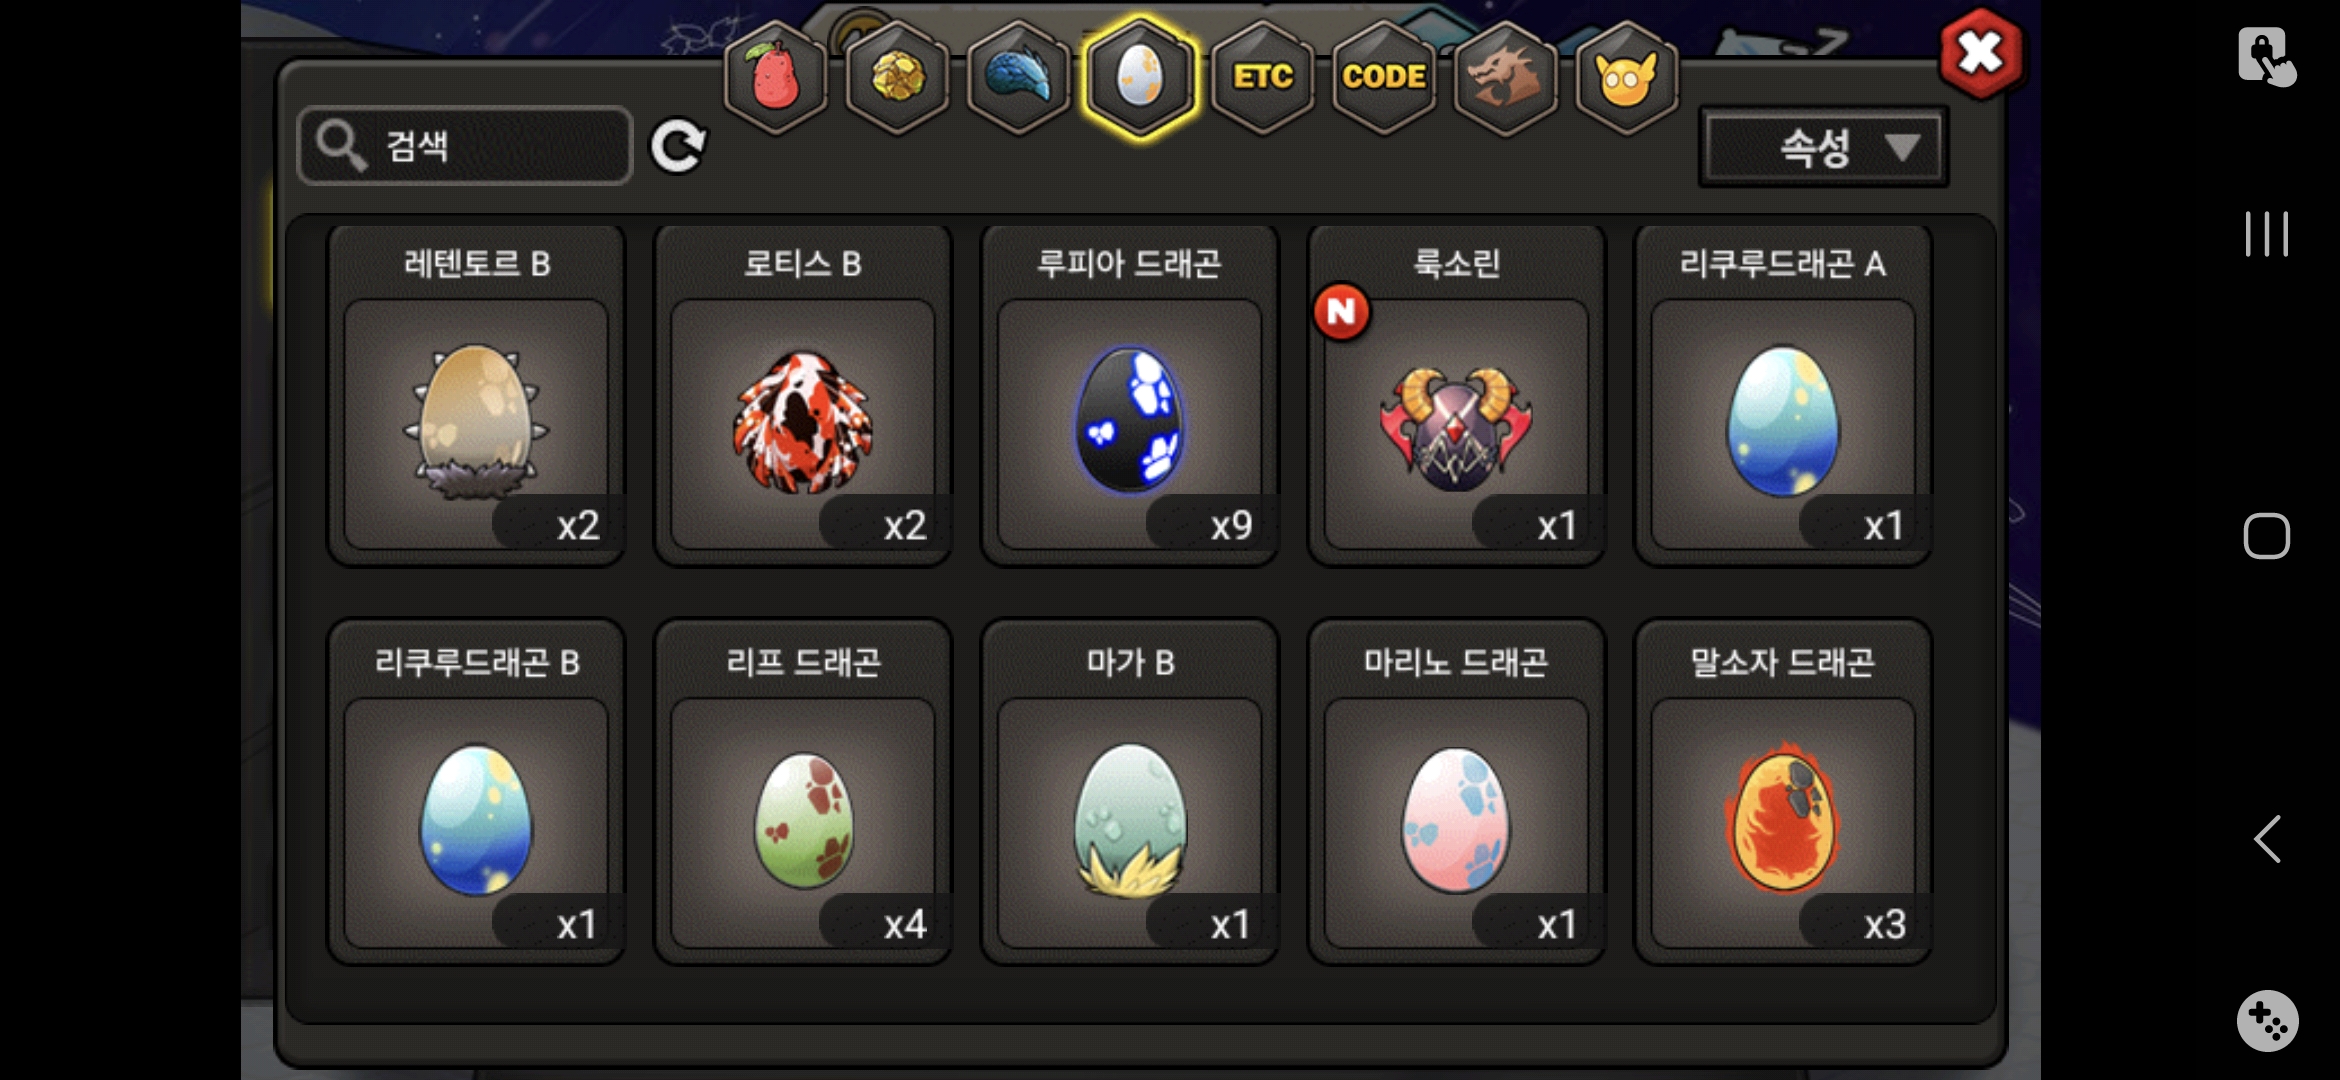
Task: Open the ETC items tab
Action: 1262,77
